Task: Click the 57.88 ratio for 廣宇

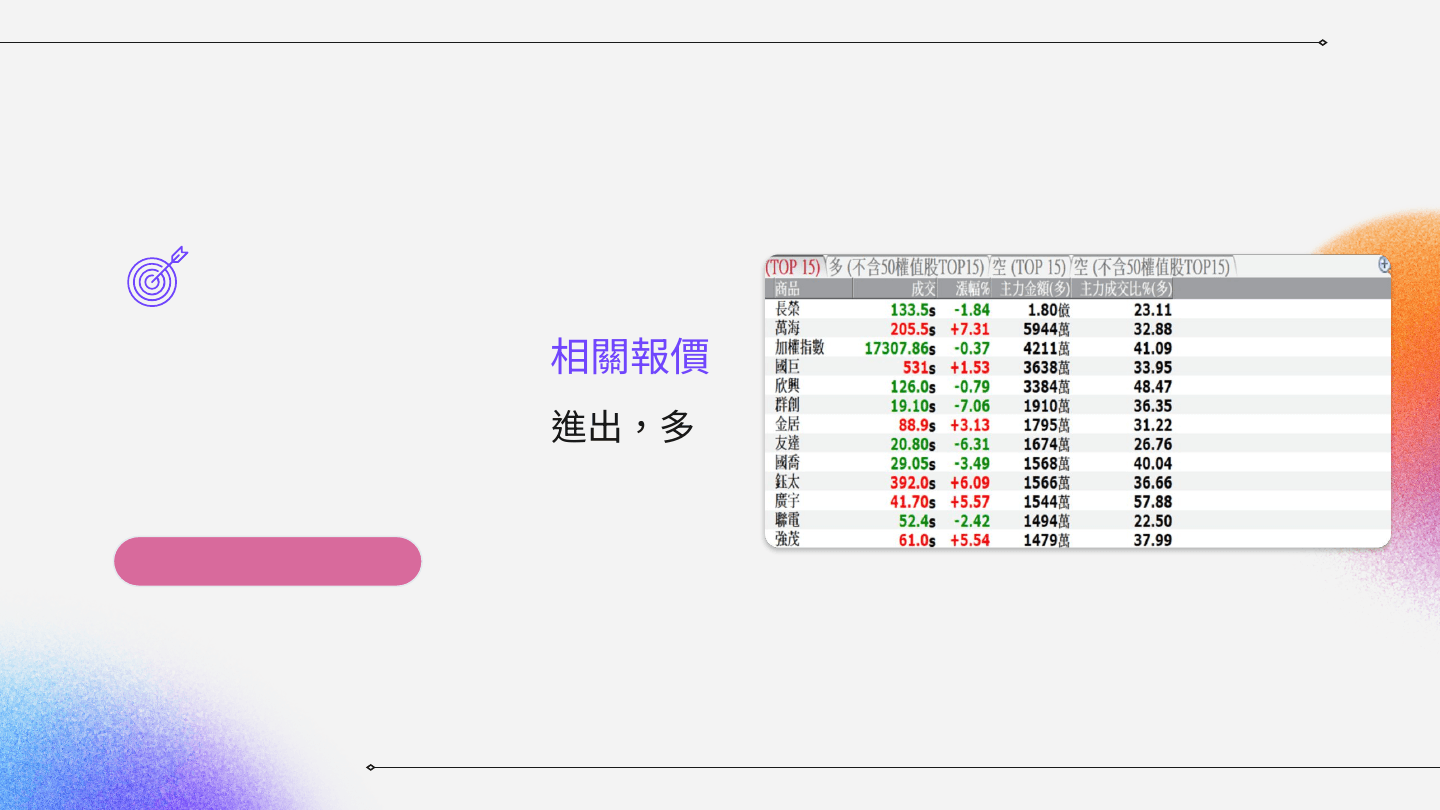Action: point(1152,502)
